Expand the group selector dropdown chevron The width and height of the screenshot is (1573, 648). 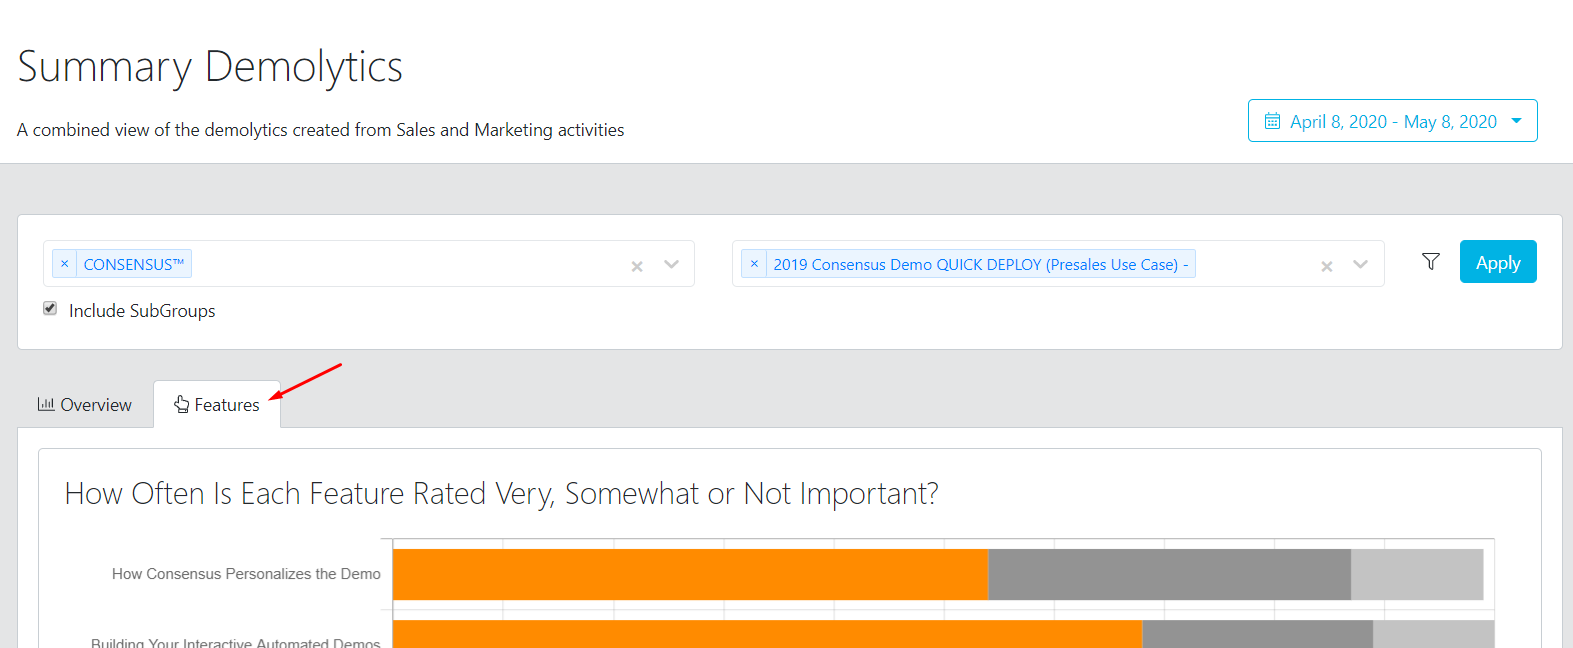[671, 264]
